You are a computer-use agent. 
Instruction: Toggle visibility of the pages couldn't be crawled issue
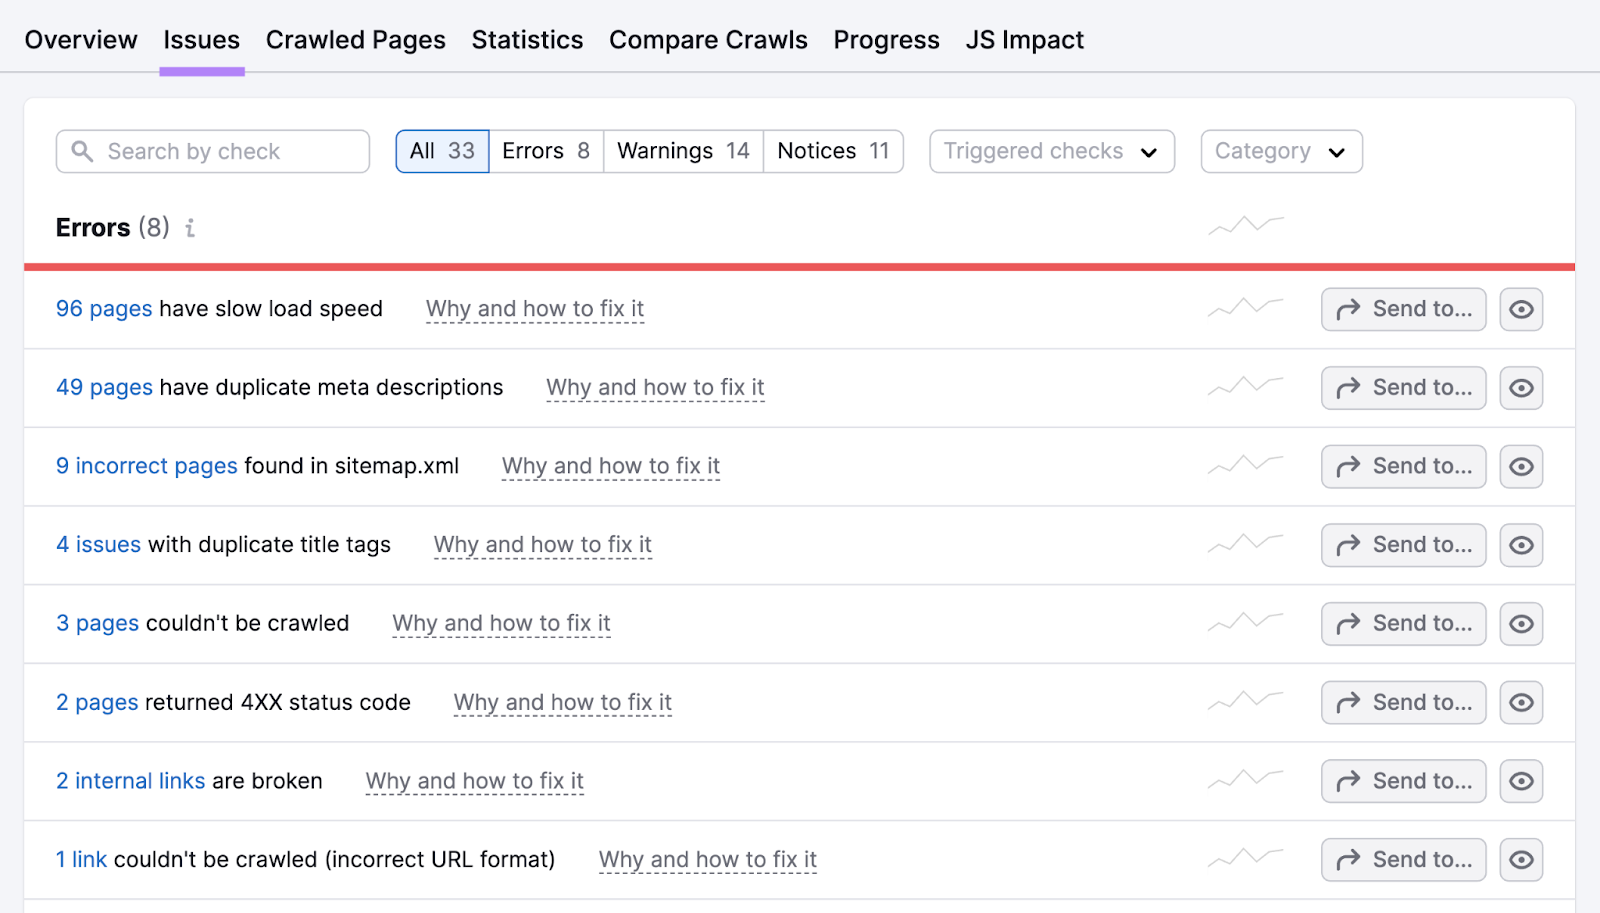click(x=1521, y=623)
